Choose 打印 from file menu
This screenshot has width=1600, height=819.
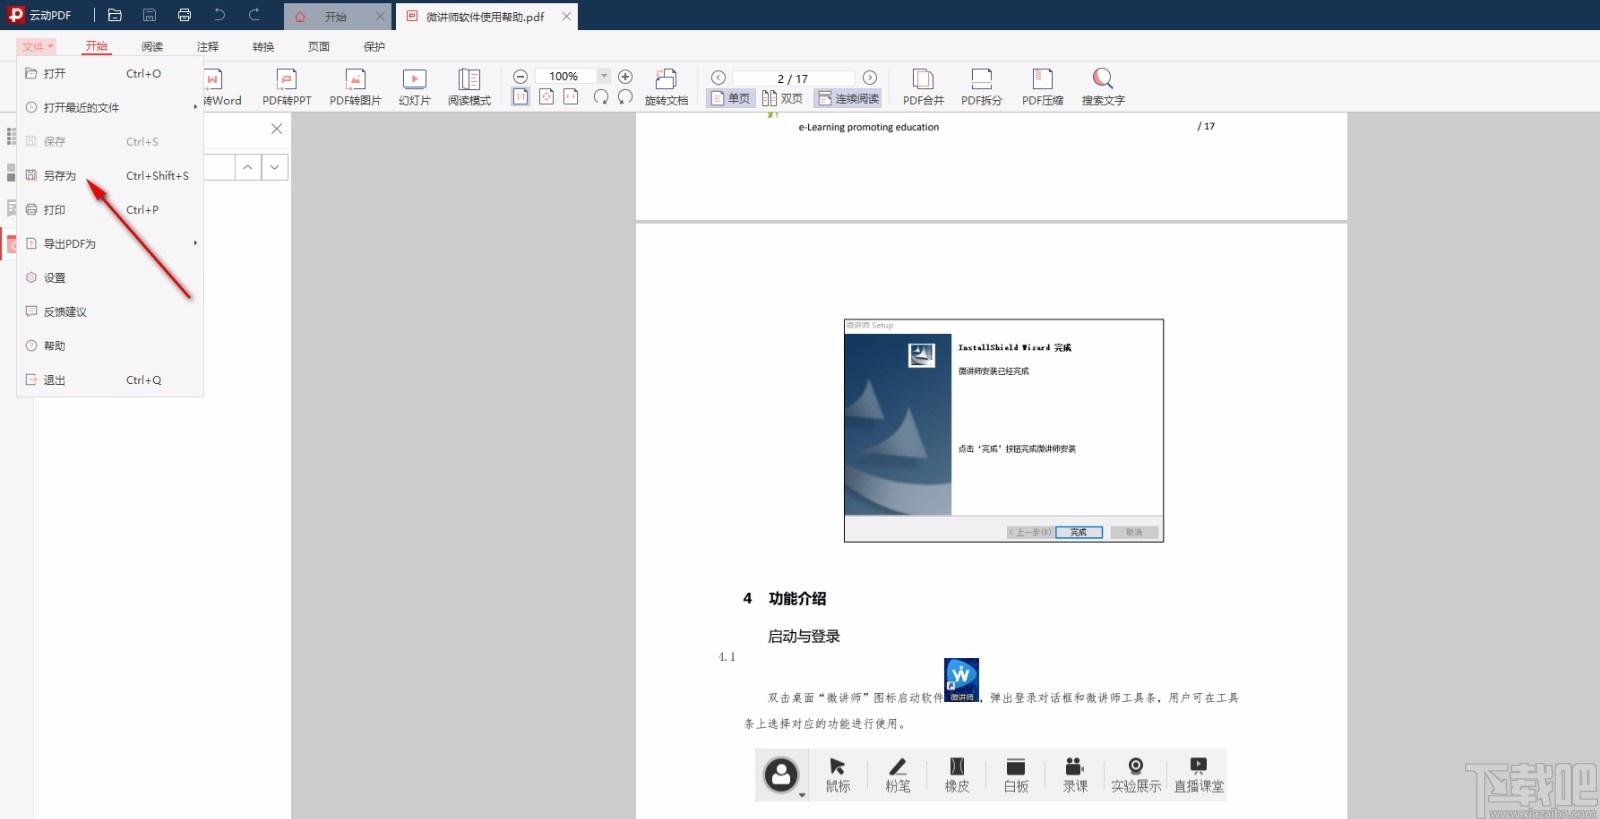click(111, 209)
